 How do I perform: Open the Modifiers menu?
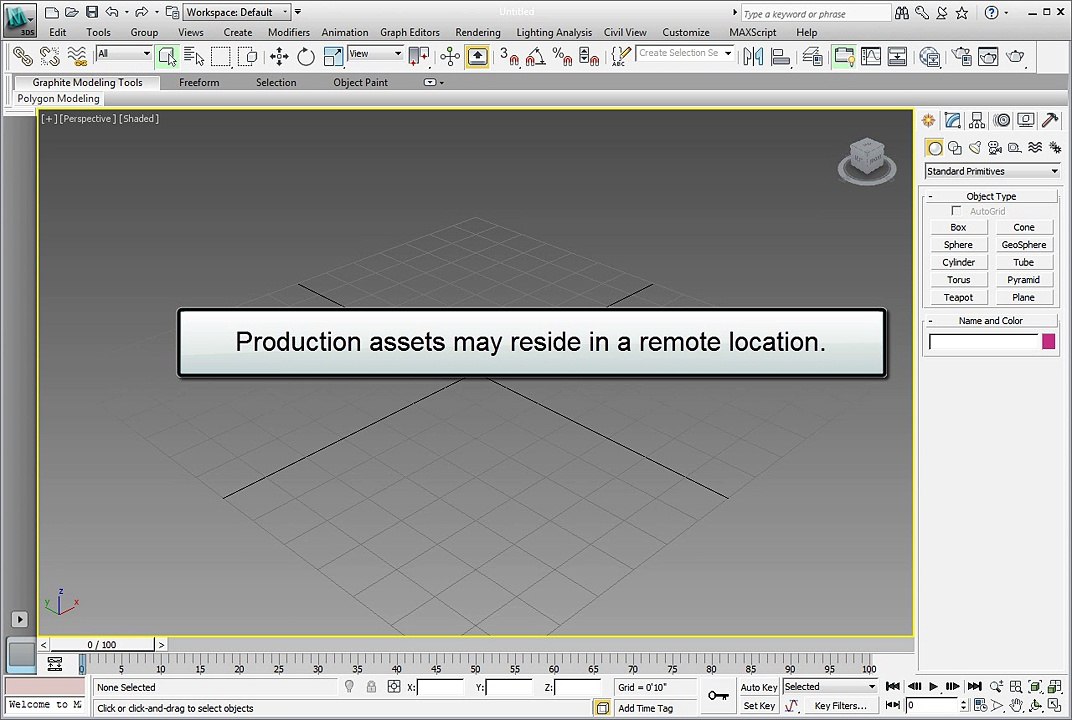click(289, 32)
